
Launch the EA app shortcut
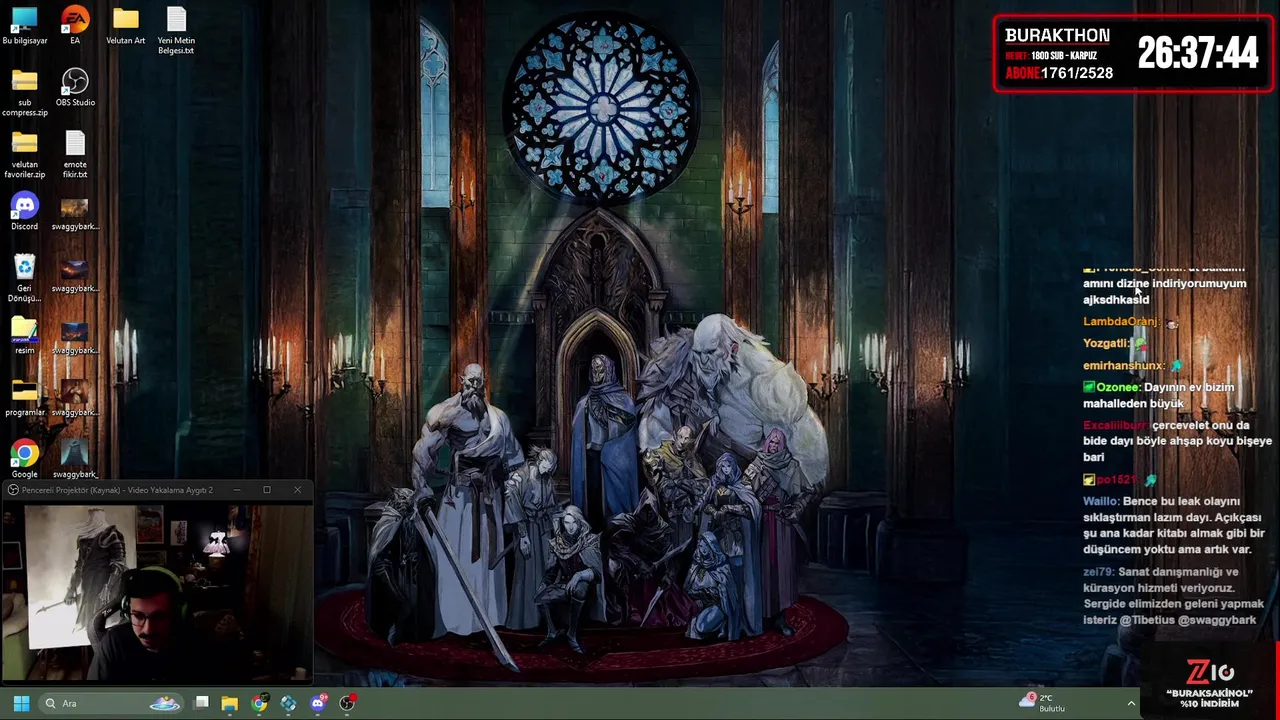pos(75,26)
